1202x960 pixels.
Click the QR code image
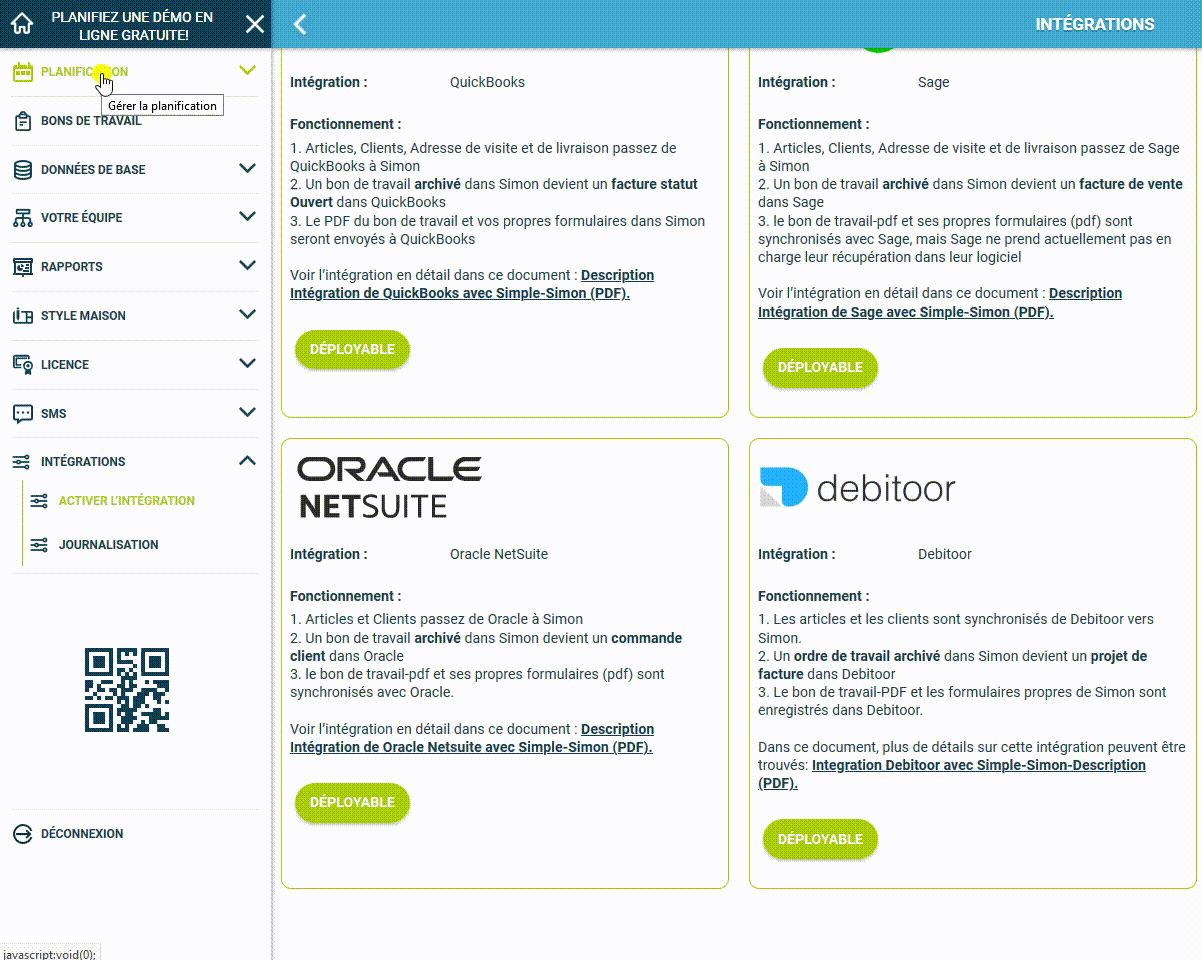click(127, 690)
